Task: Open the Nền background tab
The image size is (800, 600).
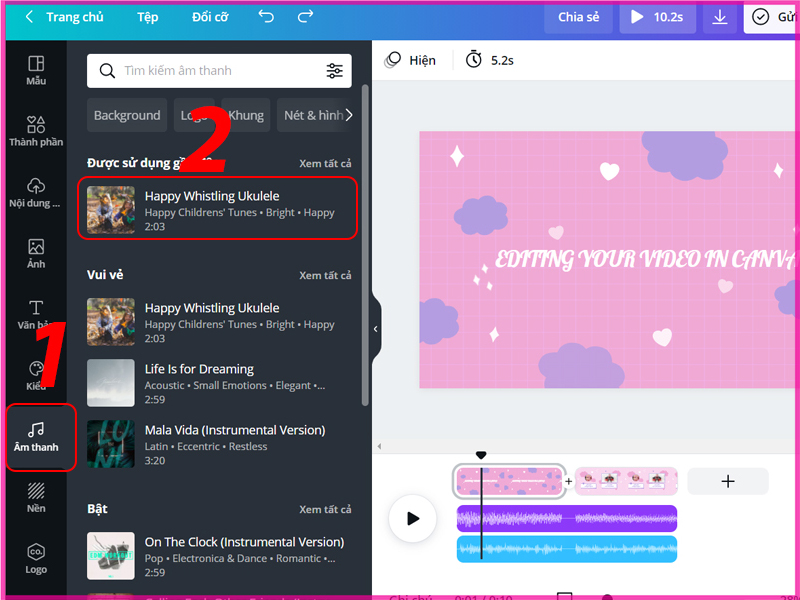Action: click(36, 498)
